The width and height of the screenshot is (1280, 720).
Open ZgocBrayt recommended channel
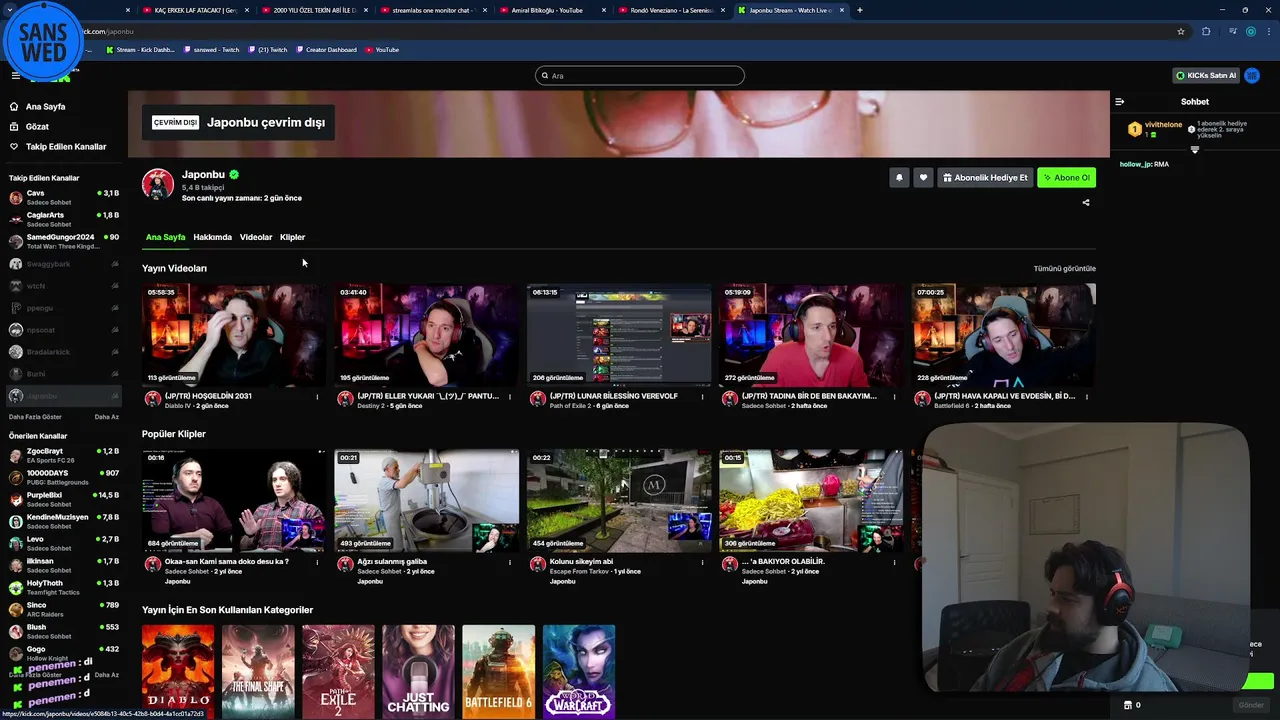click(64, 455)
